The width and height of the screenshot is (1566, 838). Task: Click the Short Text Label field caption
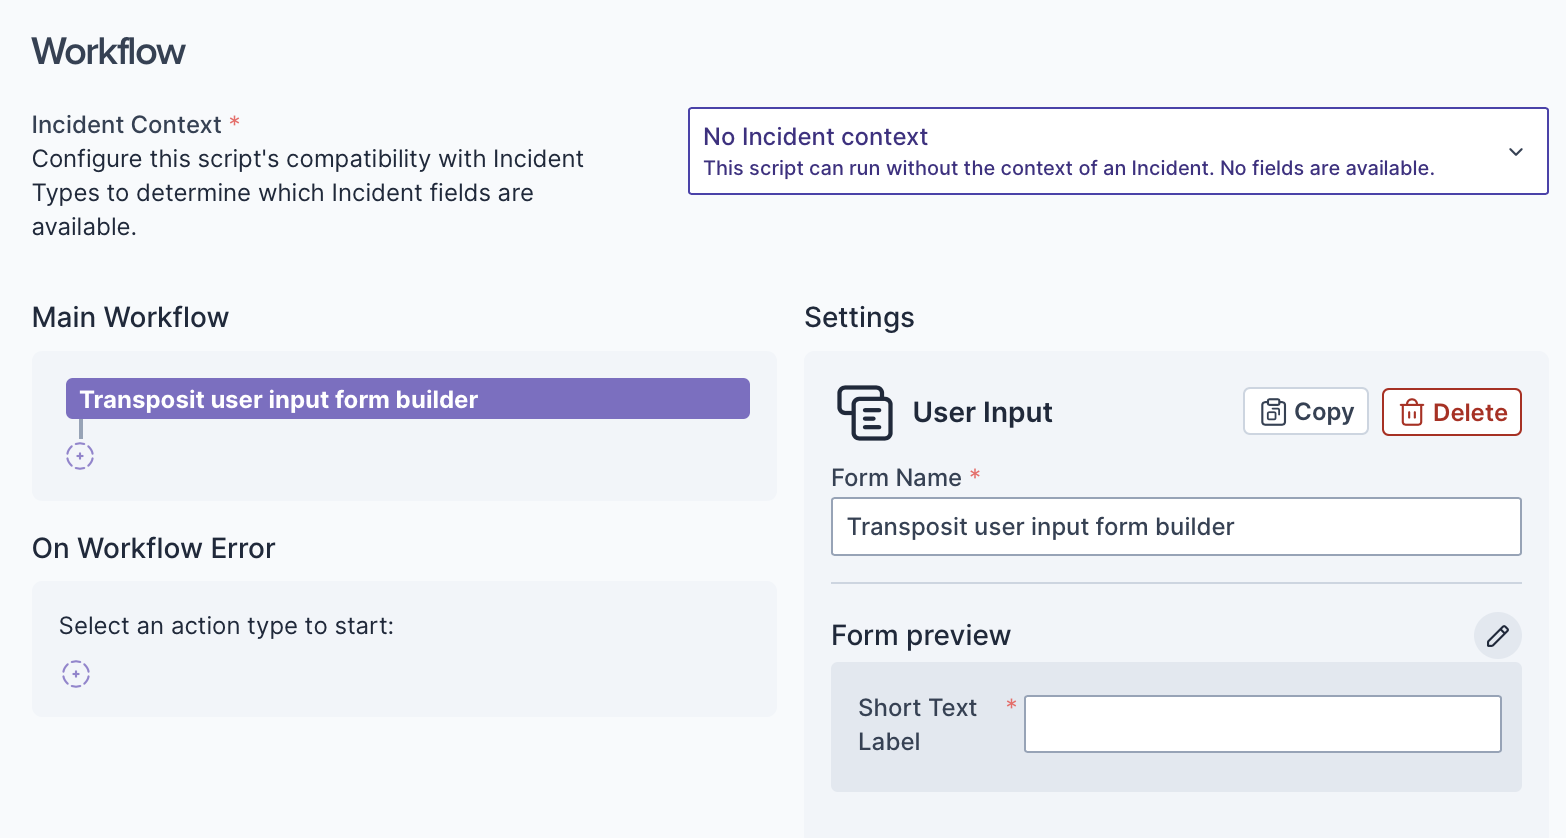(917, 724)
